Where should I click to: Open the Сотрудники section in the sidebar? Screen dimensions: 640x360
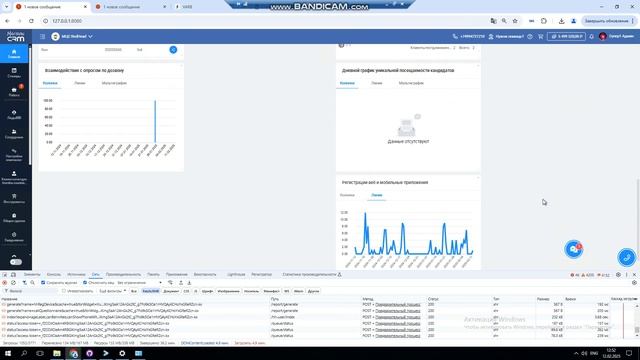pos(14,134)
